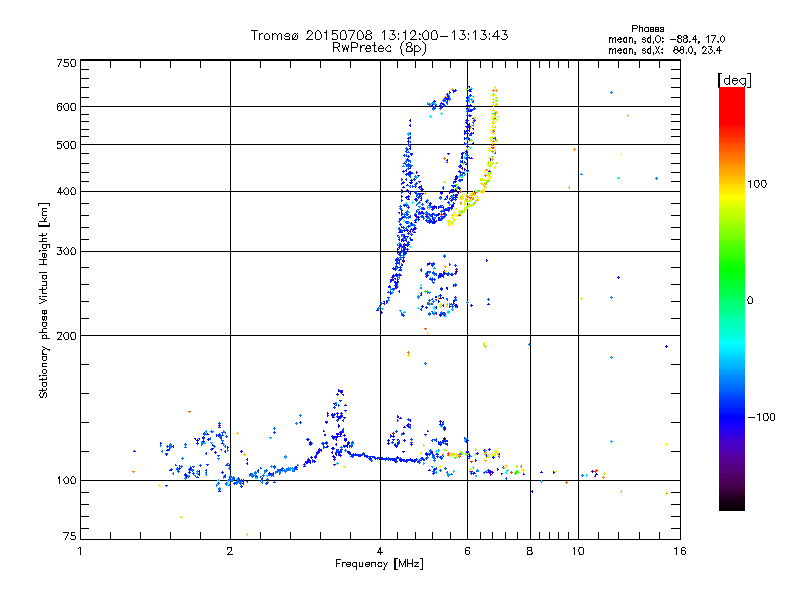800x600 pixels.
Task: Click the x-axis tick label '1'
Action: point(80,551)
